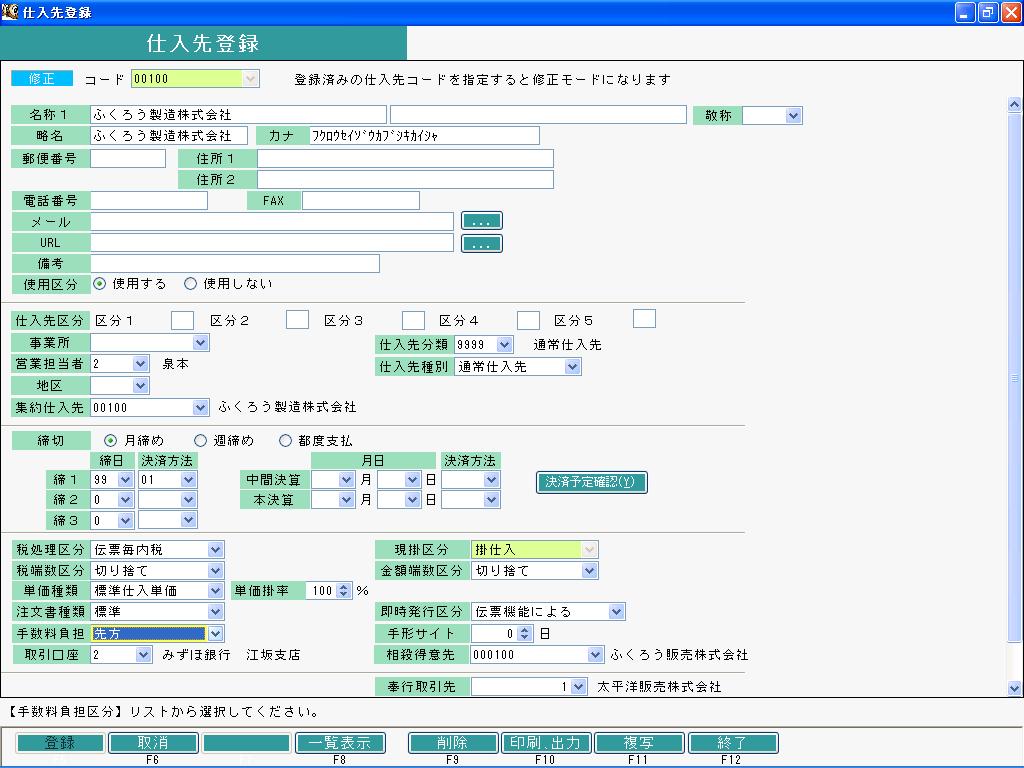Choose the 月締め closing option
This screenshot has height=768, width=1024.
tap(110, 440)
